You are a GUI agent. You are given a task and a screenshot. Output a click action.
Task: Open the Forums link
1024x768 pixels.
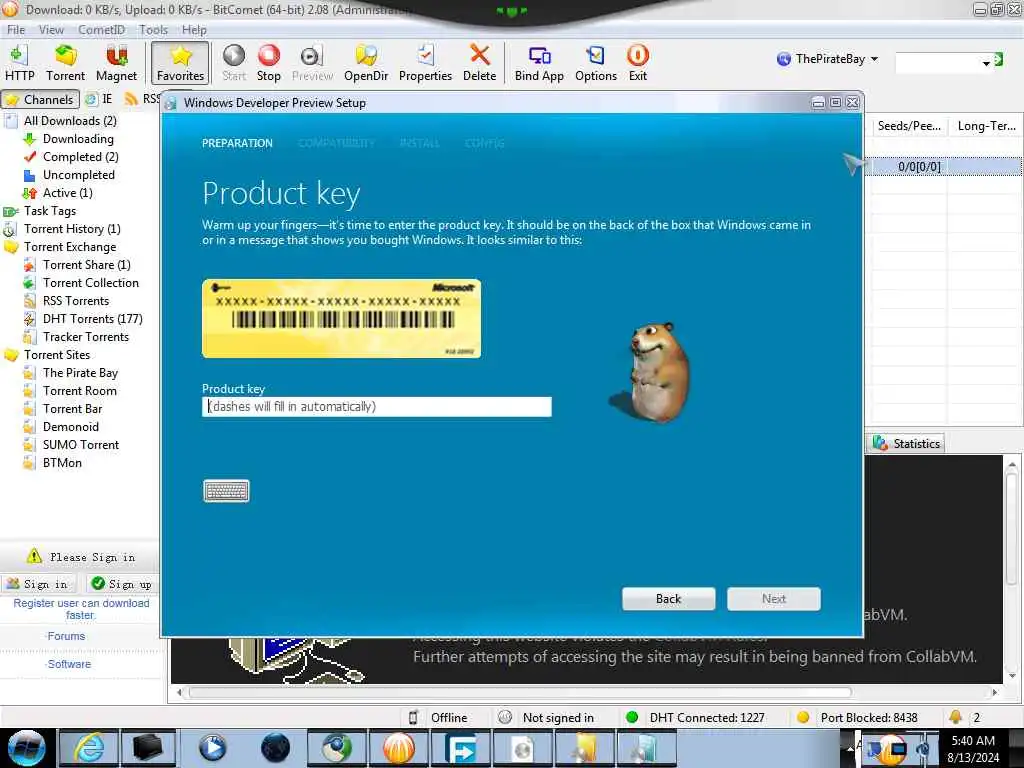point(66,636)
